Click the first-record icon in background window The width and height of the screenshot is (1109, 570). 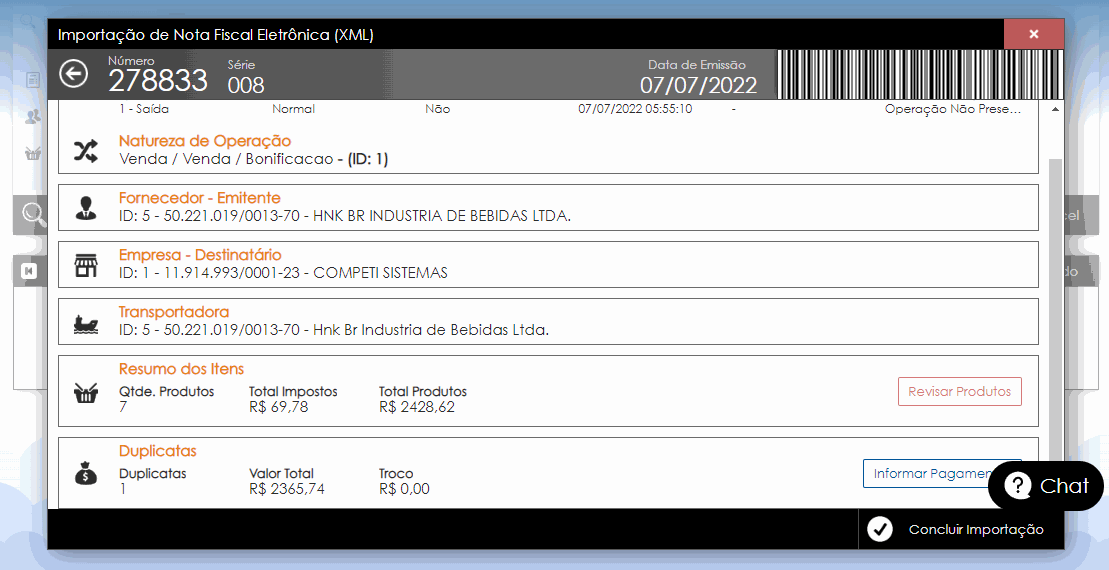pyautogui.click(x=30, y=272)
